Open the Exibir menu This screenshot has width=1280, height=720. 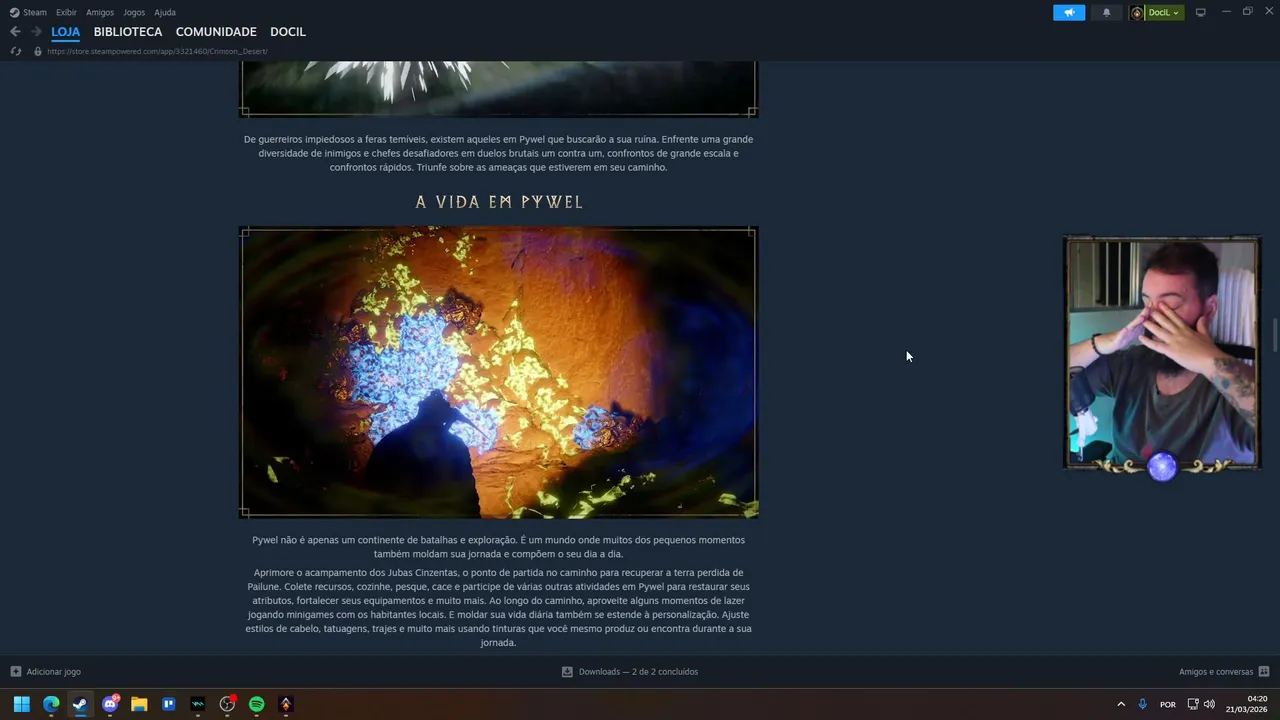(x=66, y=12)
